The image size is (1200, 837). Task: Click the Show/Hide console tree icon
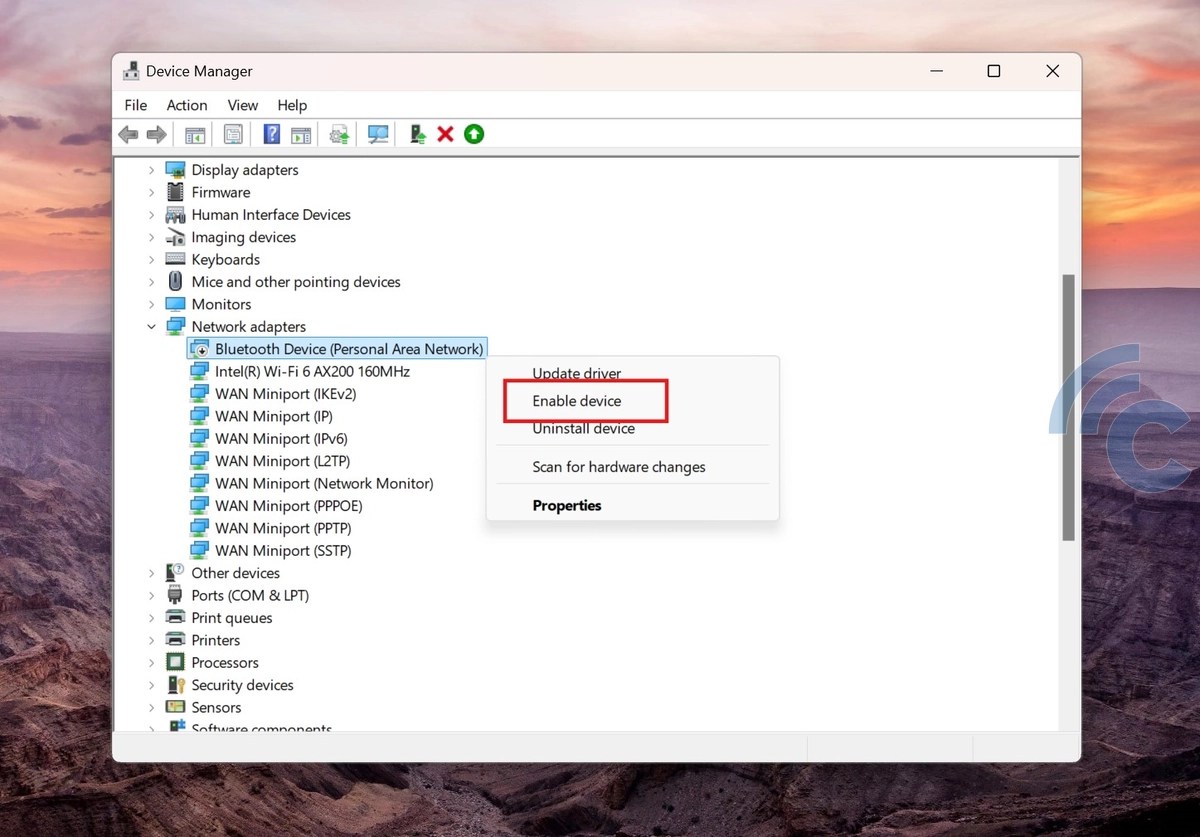195,133
